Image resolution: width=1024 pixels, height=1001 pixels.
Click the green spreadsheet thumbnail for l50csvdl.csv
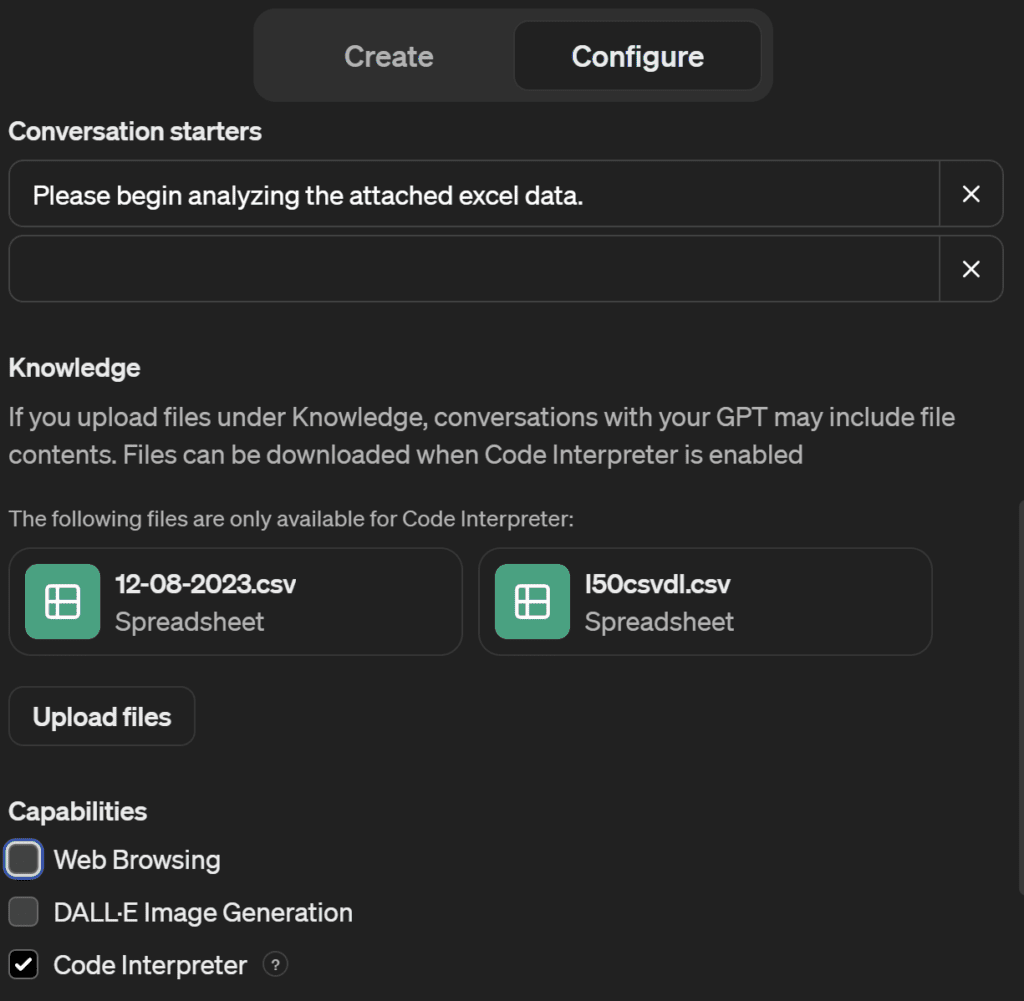click(531, 601)
